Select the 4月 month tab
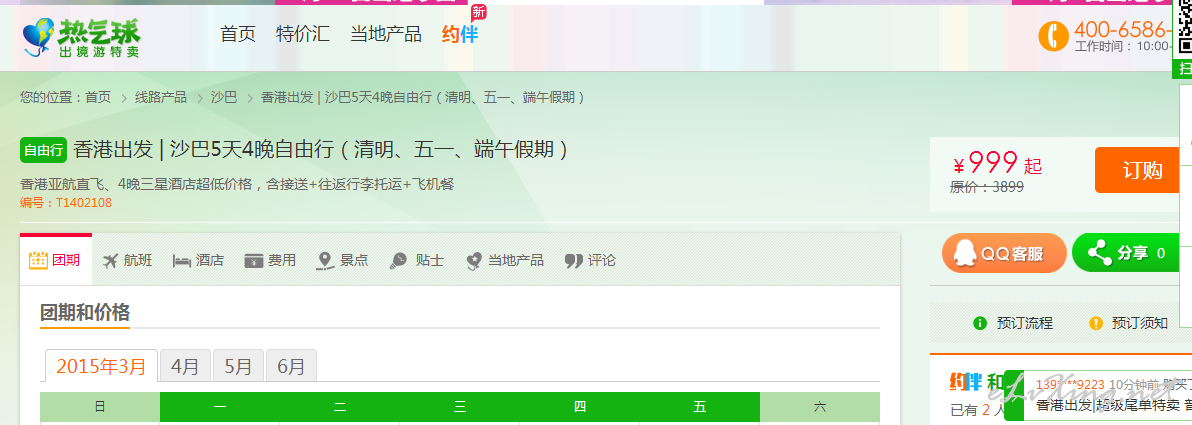 coord(185,366)
